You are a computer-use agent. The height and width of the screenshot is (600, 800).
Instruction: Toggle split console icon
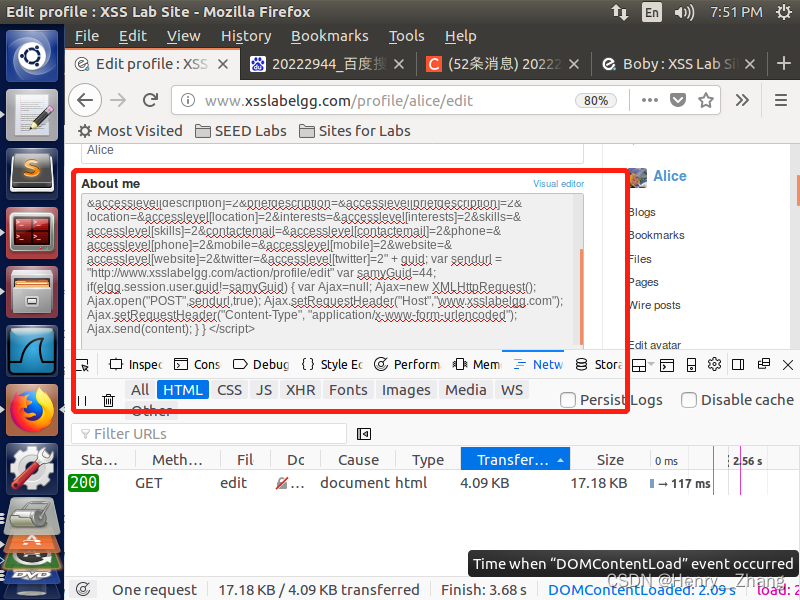(x=667, y=365)
